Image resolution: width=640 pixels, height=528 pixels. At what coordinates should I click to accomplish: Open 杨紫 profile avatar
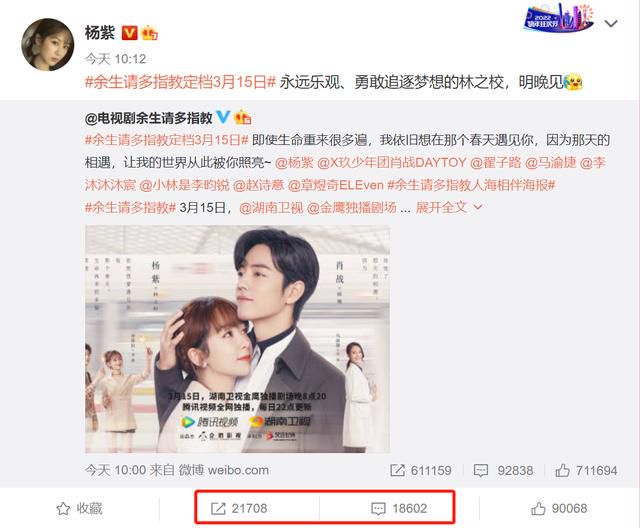tap(48, 44)
